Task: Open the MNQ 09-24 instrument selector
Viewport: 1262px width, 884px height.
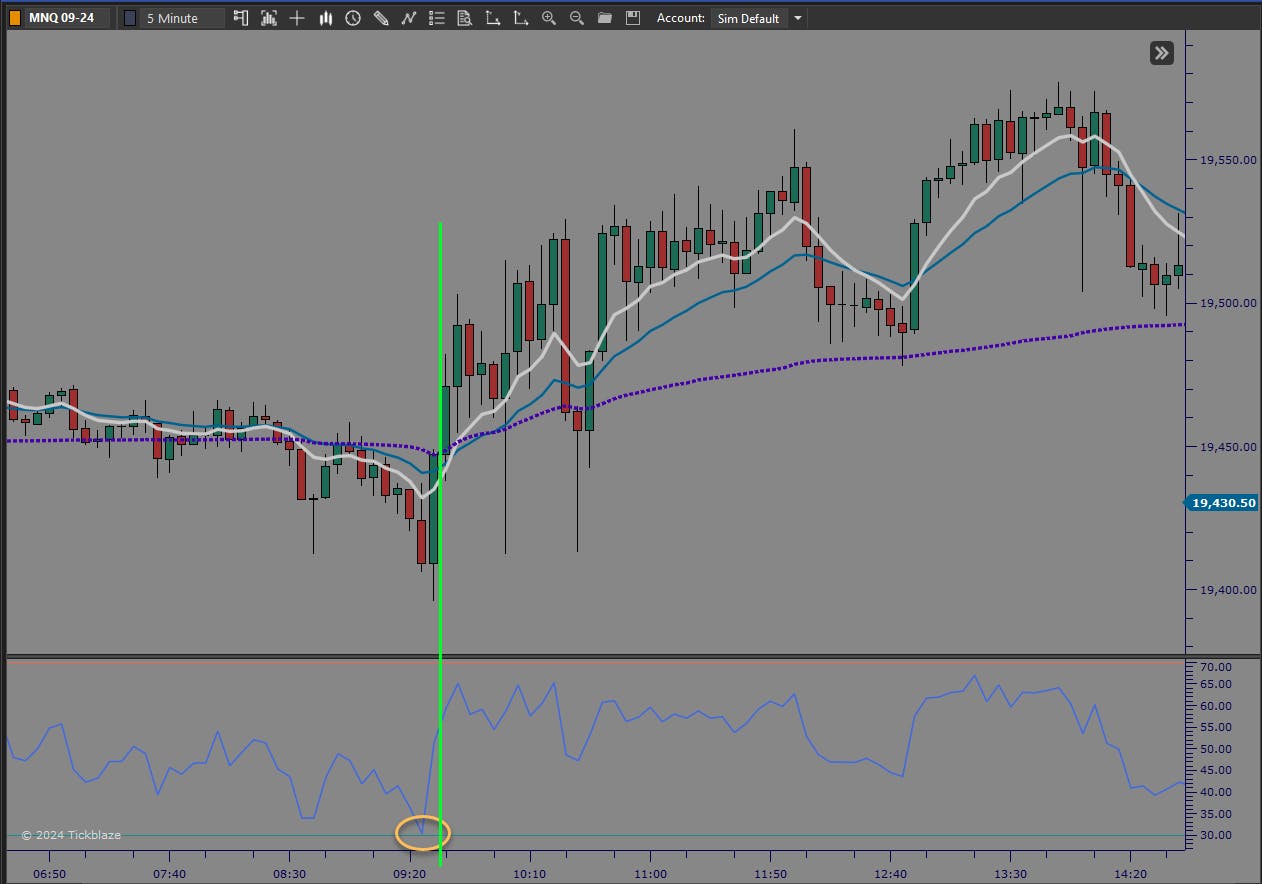Action: (68, 18)
